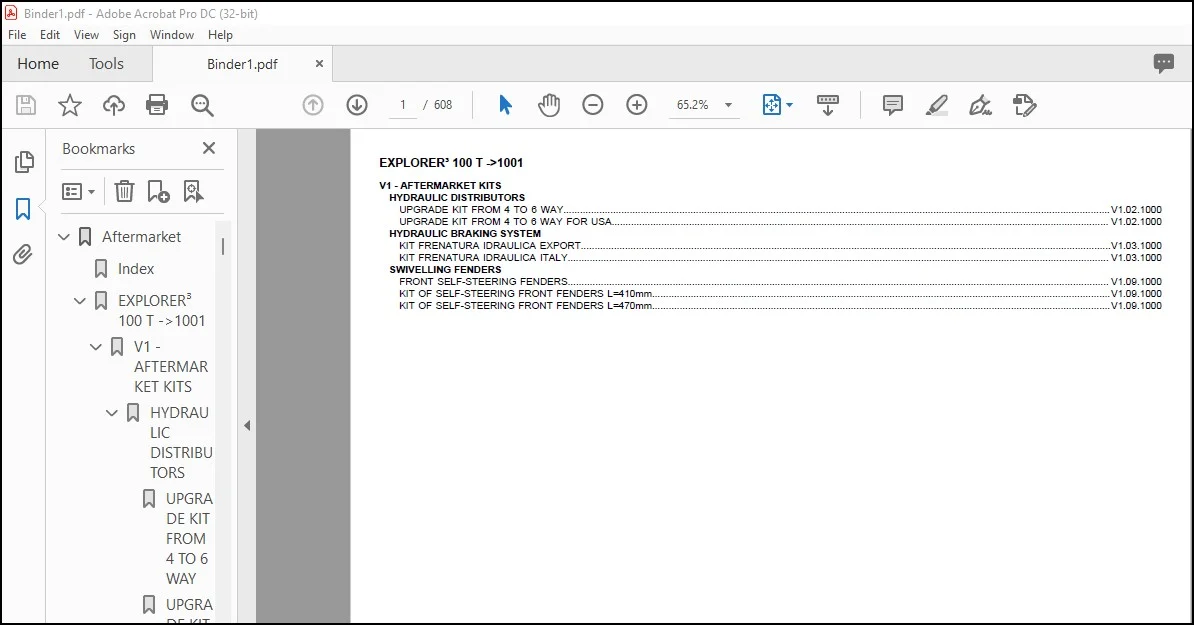The image size is (1194, 625).
Task: Click the EXPLORER³ 100 T ->1001 page title
Action: (451, 162)
